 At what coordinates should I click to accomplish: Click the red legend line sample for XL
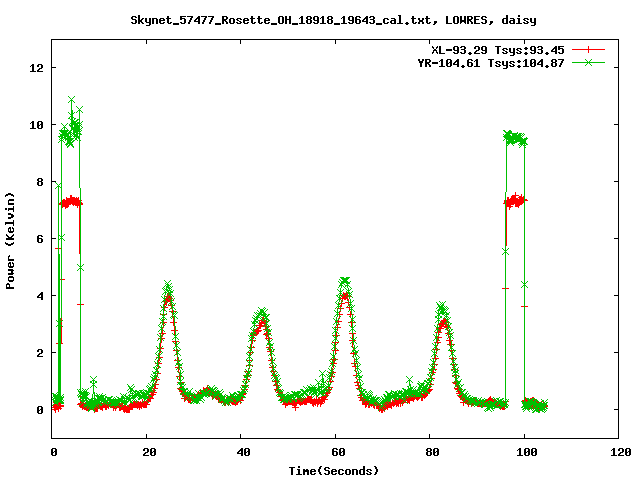tap(588, 50)
